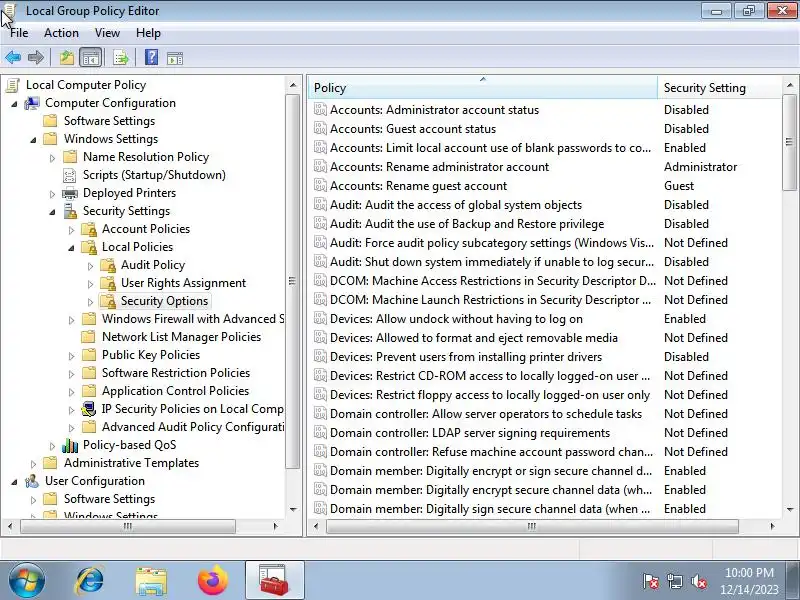The height and width of the screenshot is (600, 800).
Task: Select Network List Manager Policies
Action: click(x=181, y=337)
